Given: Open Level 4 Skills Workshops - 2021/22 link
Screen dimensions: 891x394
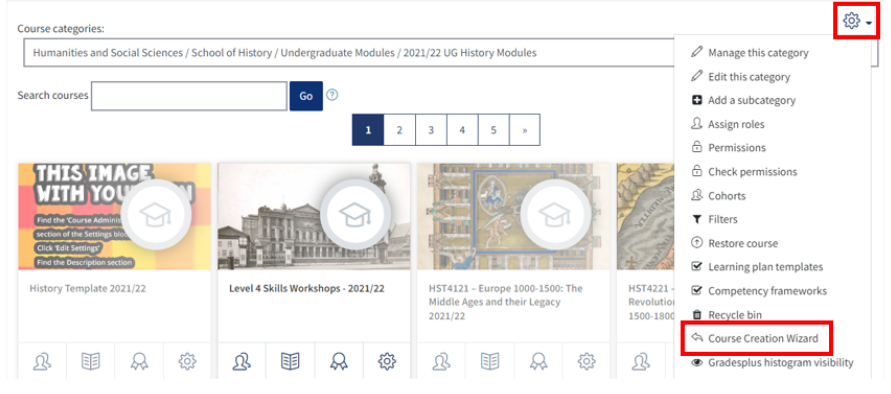Looking at the screenshot, I should pyautogui.click(x=307, y=288).
